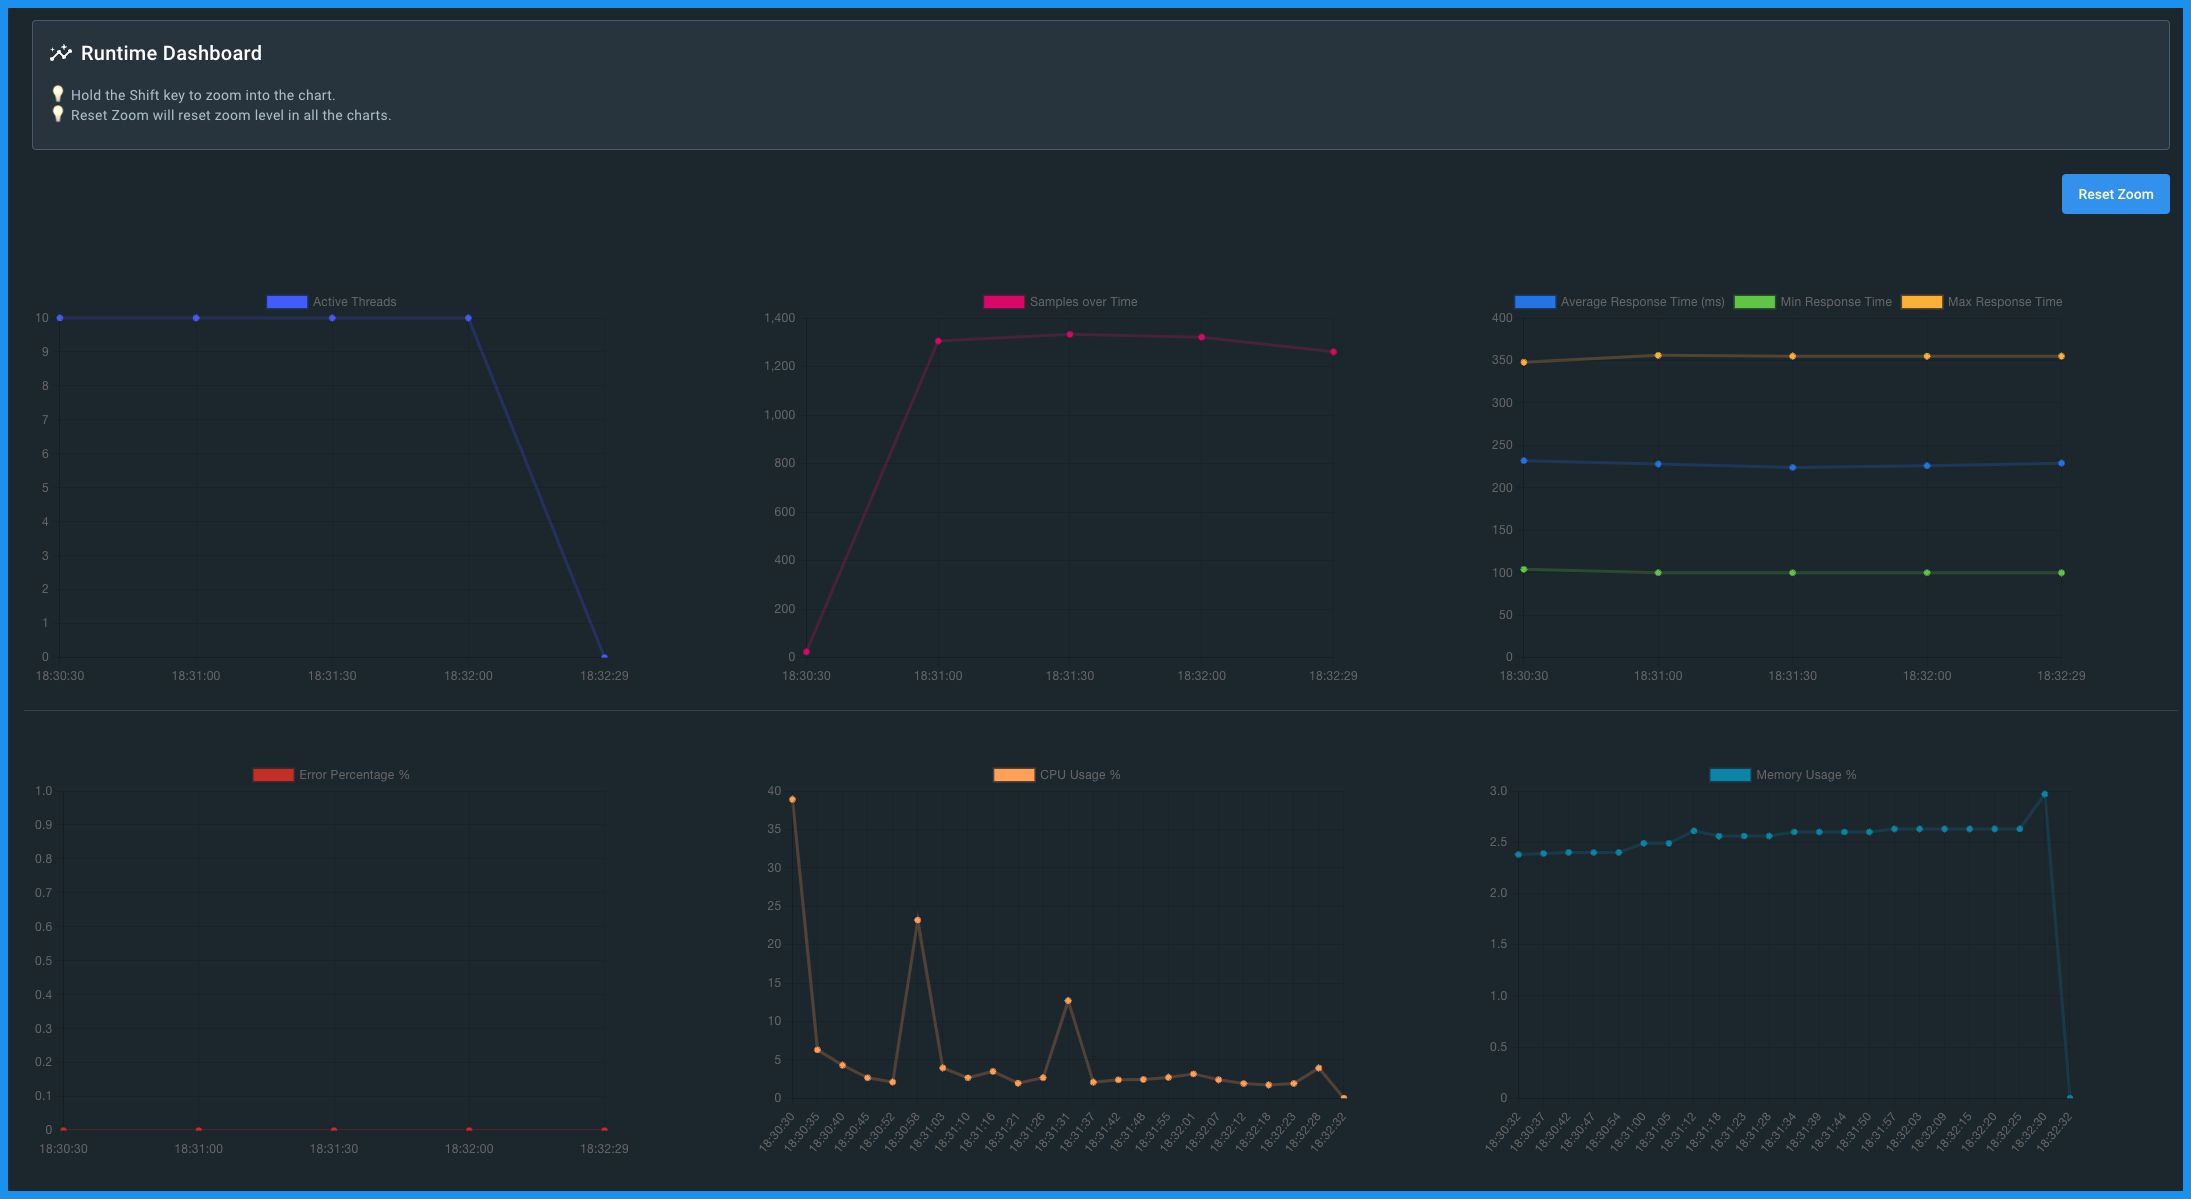Viewport: 2191px width, 1199px height.
Task: Click the first CPU Usage point near 39
Action: (x=792, y=799)
